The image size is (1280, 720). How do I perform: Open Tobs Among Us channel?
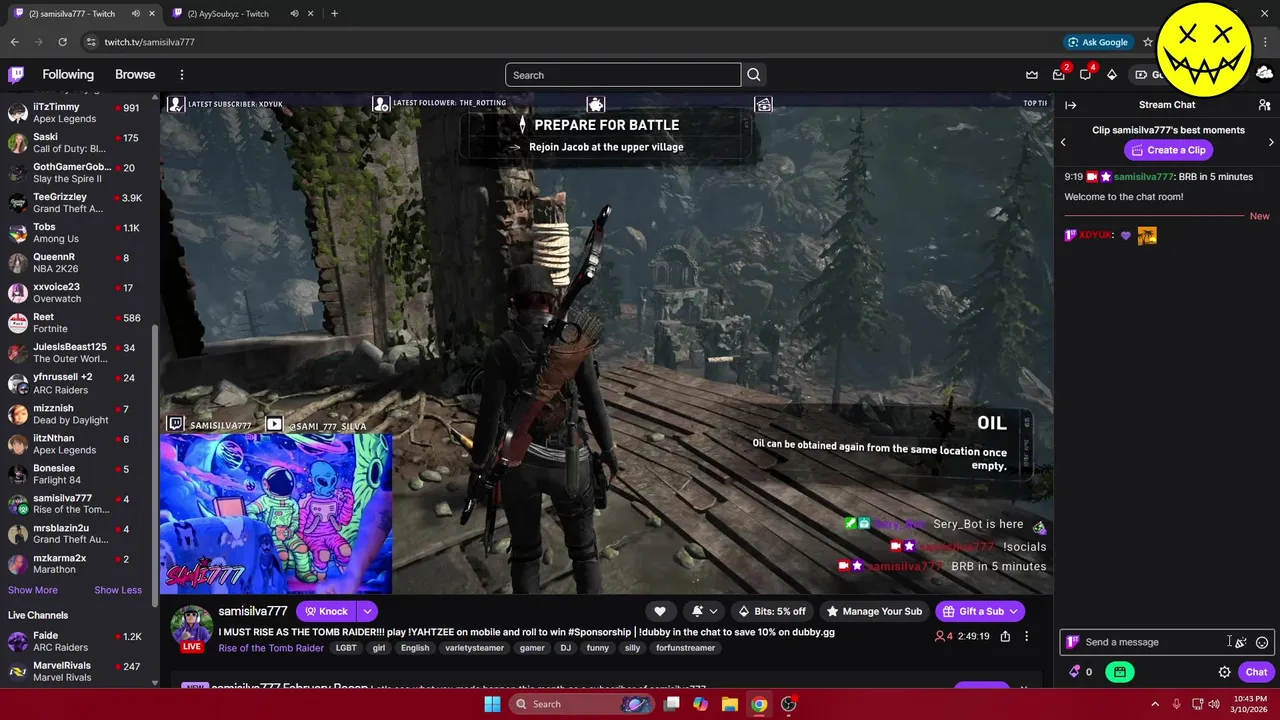click(76, 233)
